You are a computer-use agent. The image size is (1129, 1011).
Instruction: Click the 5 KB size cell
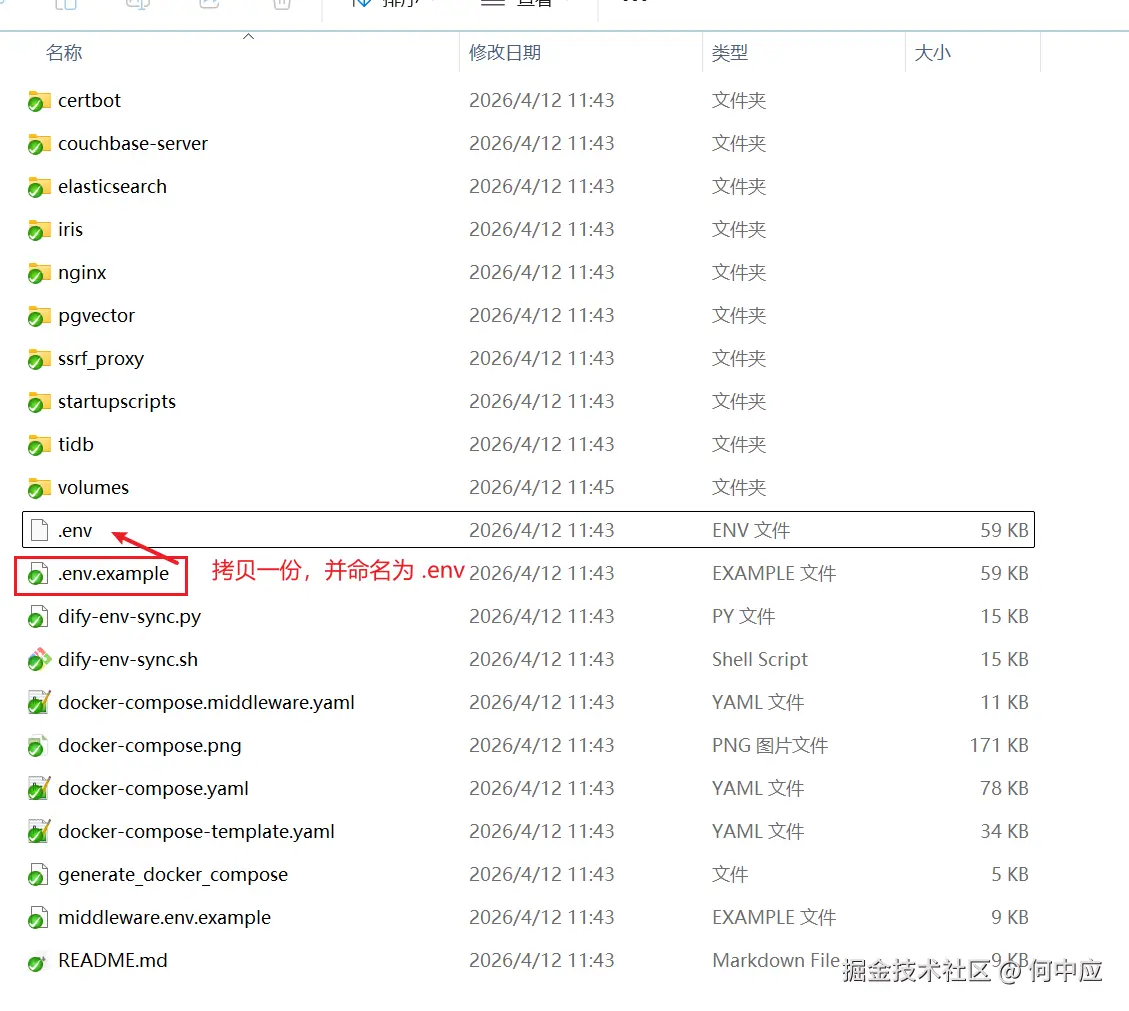pos(1009,874)
